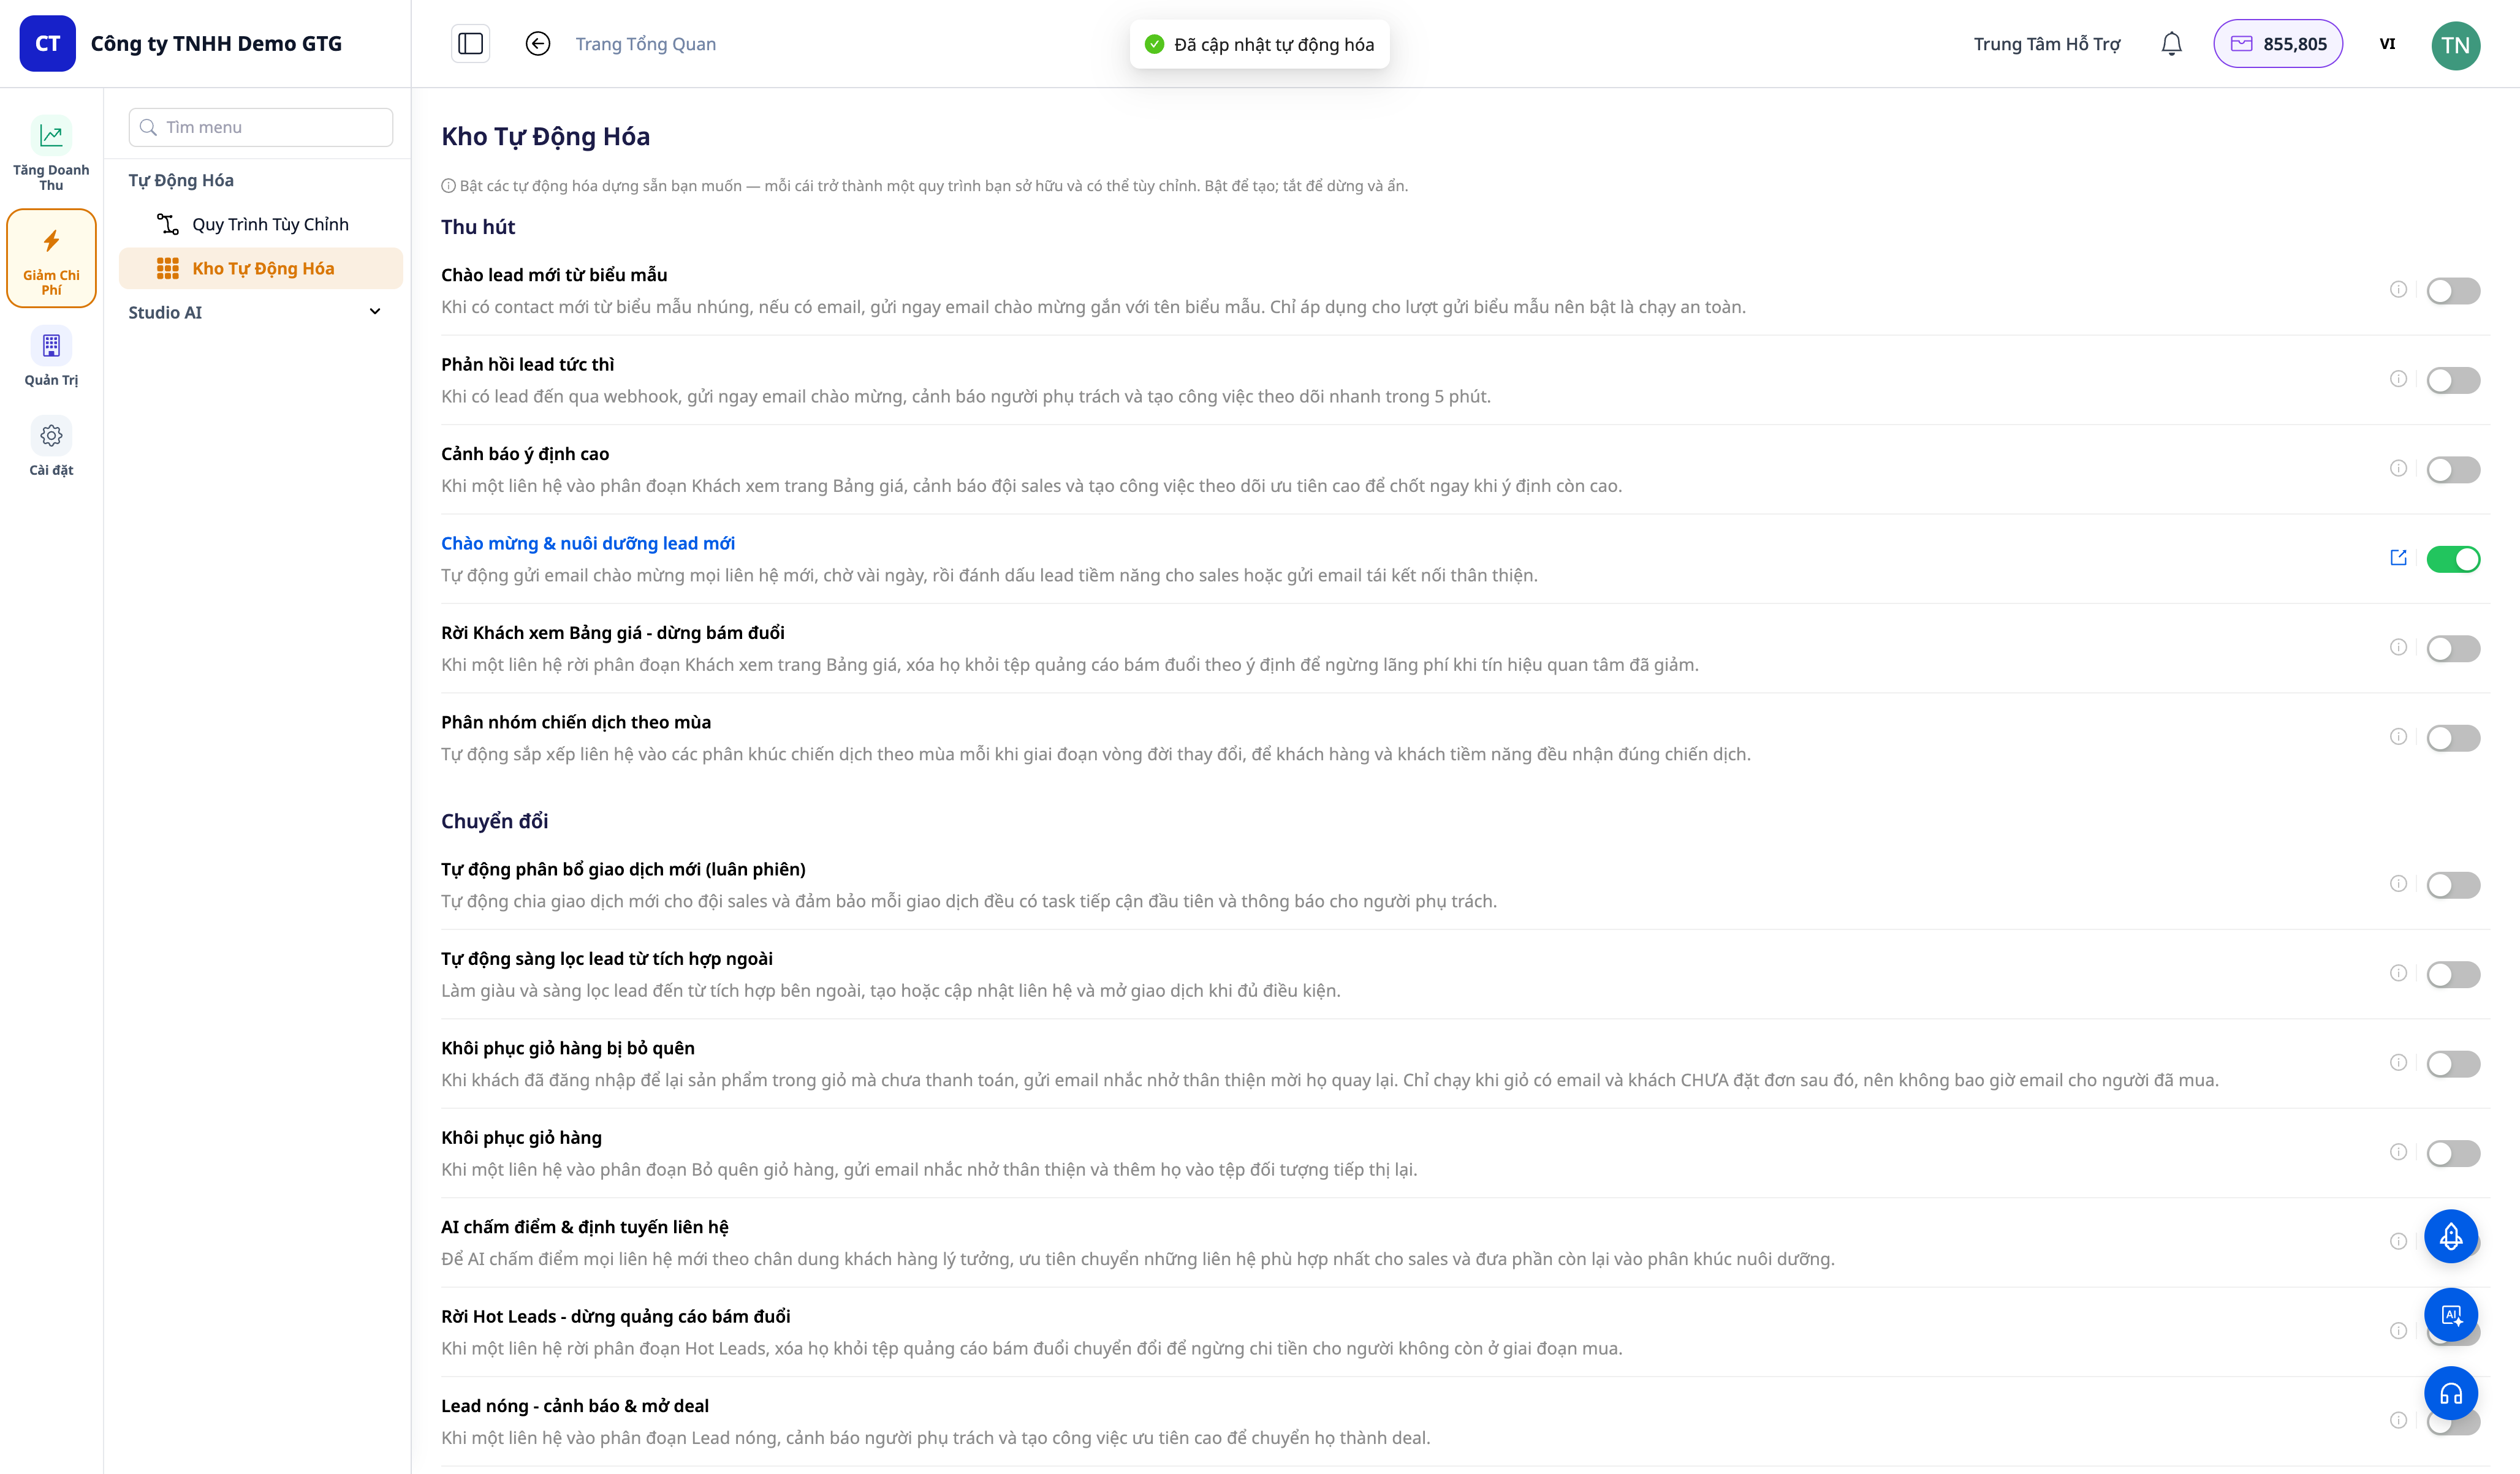Click info icon for Rời Hot Leads row
Viewport: 2520px width, 1474px height.
click(2398, 1331)
